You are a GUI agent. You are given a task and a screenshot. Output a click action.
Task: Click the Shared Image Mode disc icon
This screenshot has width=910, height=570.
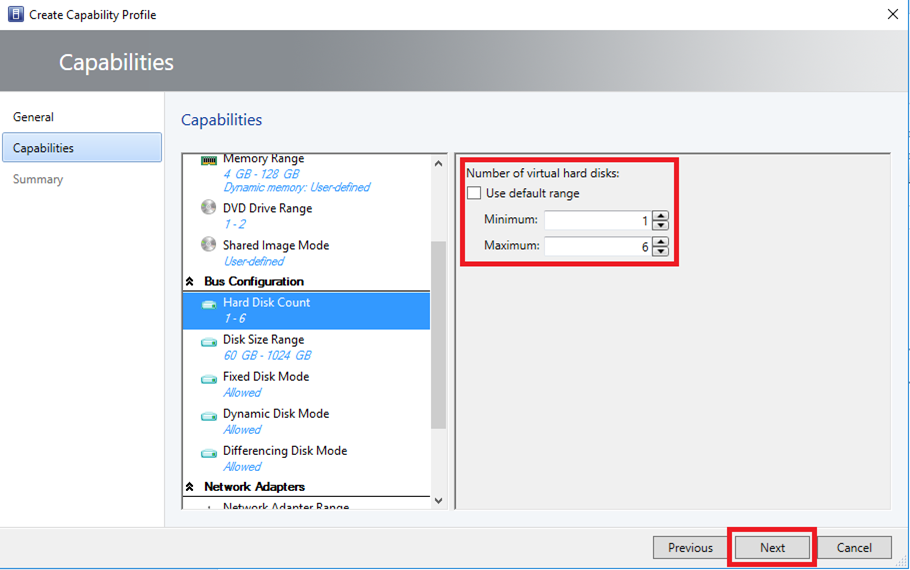[x=208, y=244]
